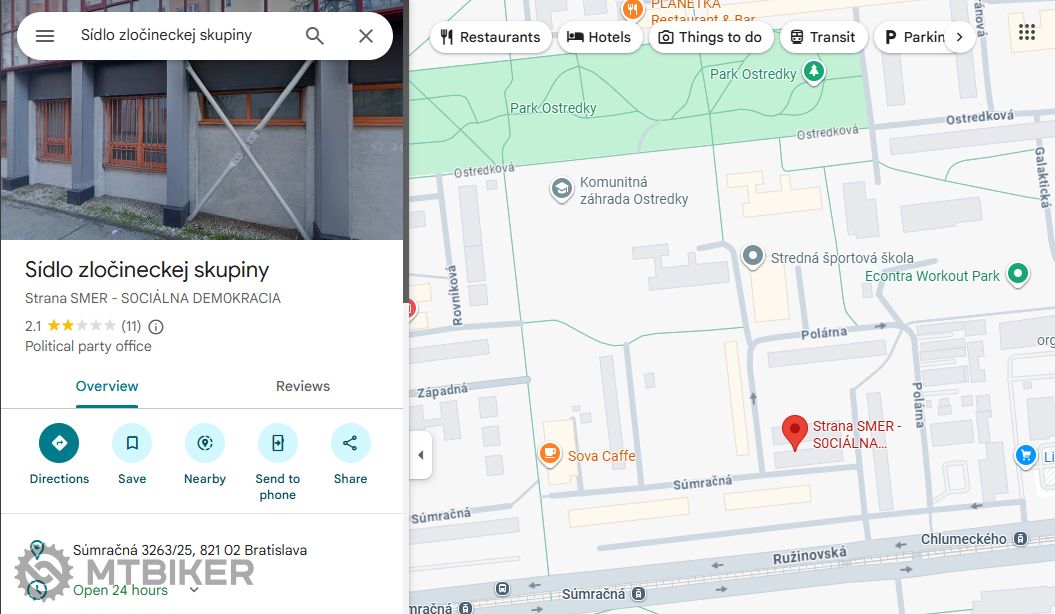Open the hamburger menu in search bar
The width and height of the screenshot is (1055, 614).
click(x=45, y=36)
